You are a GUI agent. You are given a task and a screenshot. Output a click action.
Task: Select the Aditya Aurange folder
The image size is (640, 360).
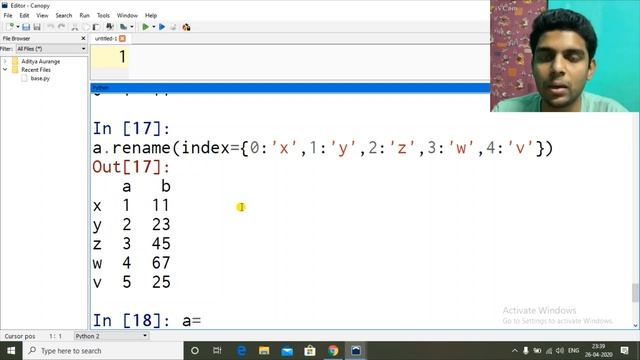40,61
